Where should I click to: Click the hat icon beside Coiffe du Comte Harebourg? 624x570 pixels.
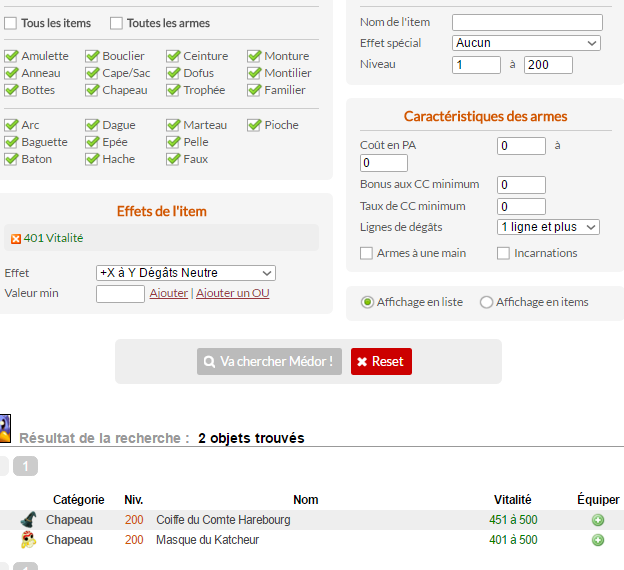click(x=28, y=520)
